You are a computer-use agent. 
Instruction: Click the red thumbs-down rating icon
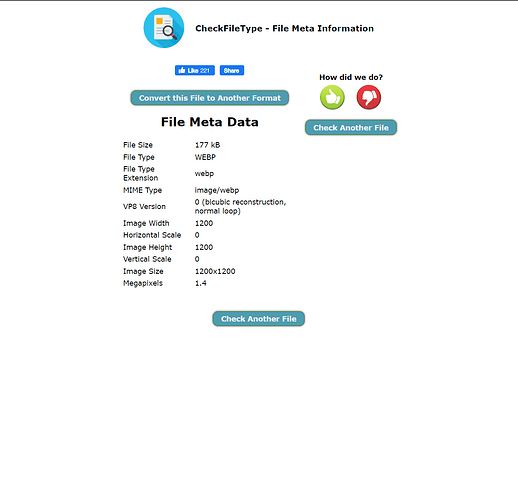pos(369,97)
